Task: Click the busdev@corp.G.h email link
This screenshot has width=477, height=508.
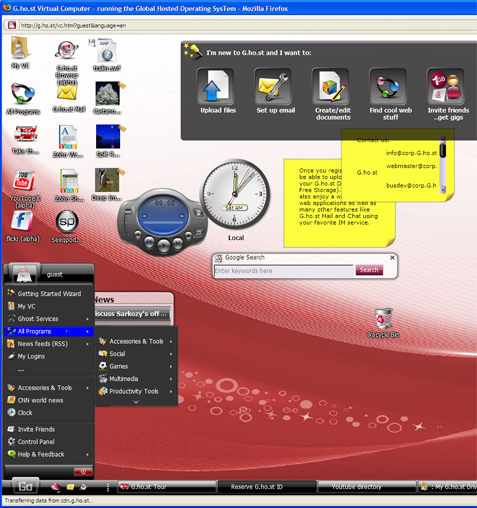Action: (x=411, y=185)
